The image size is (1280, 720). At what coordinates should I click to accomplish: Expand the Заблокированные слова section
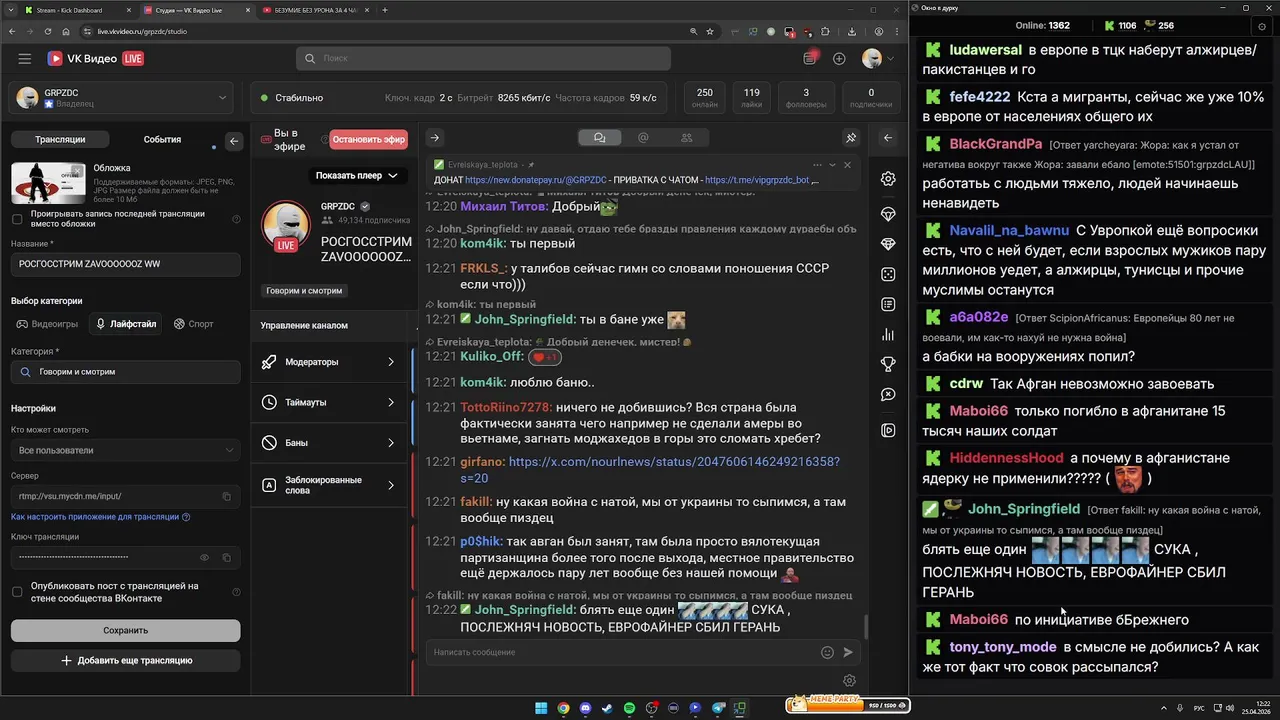(x=330, y=485)
